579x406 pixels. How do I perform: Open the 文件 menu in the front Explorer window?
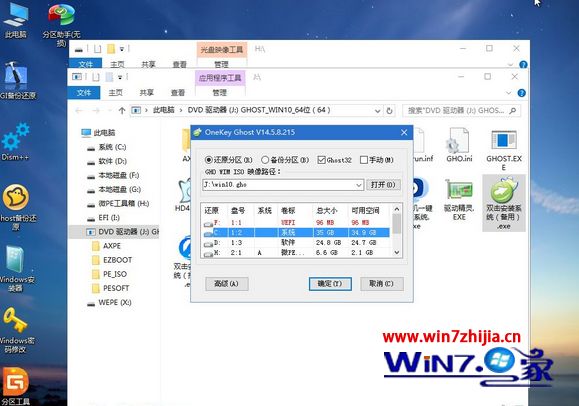(x=84, y=92)
